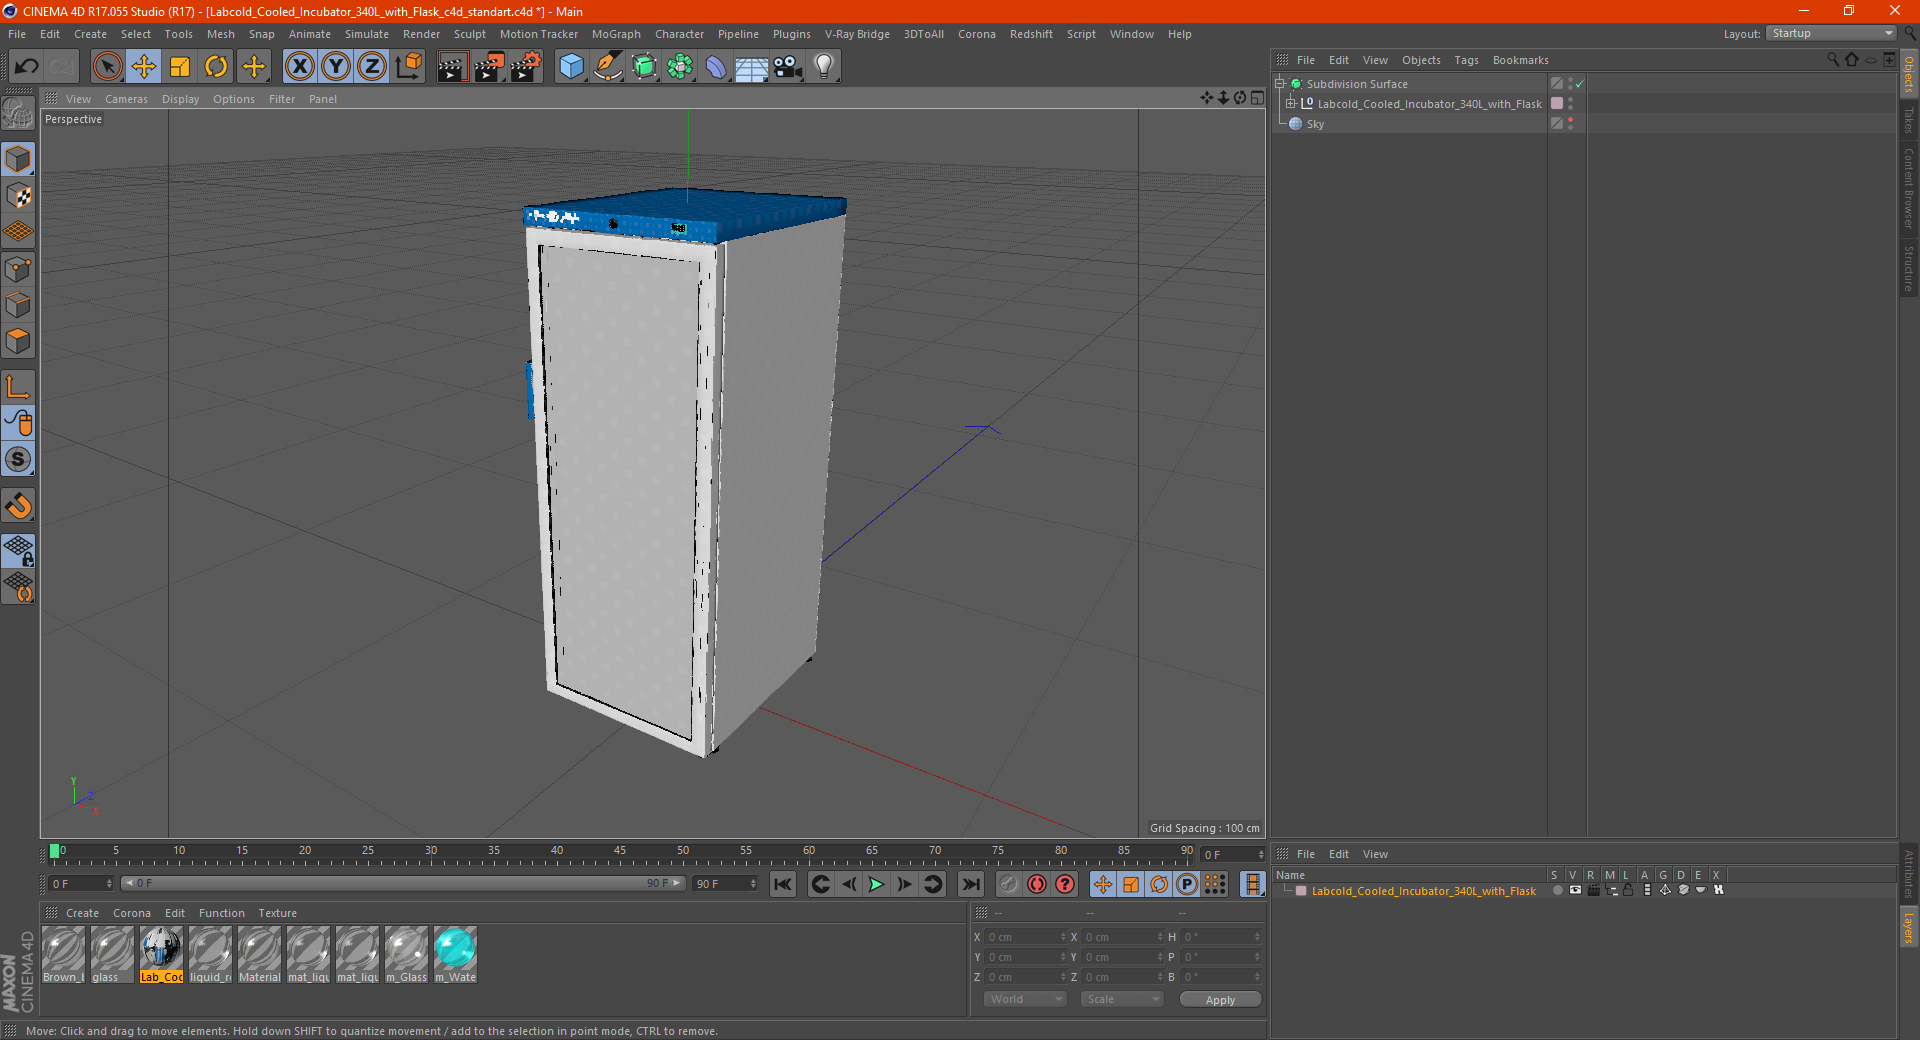Screen dimensions: 1920x1040
Task: Toggle Subdivision Surface enable checkmark
Action: [x=1579, y=84]
